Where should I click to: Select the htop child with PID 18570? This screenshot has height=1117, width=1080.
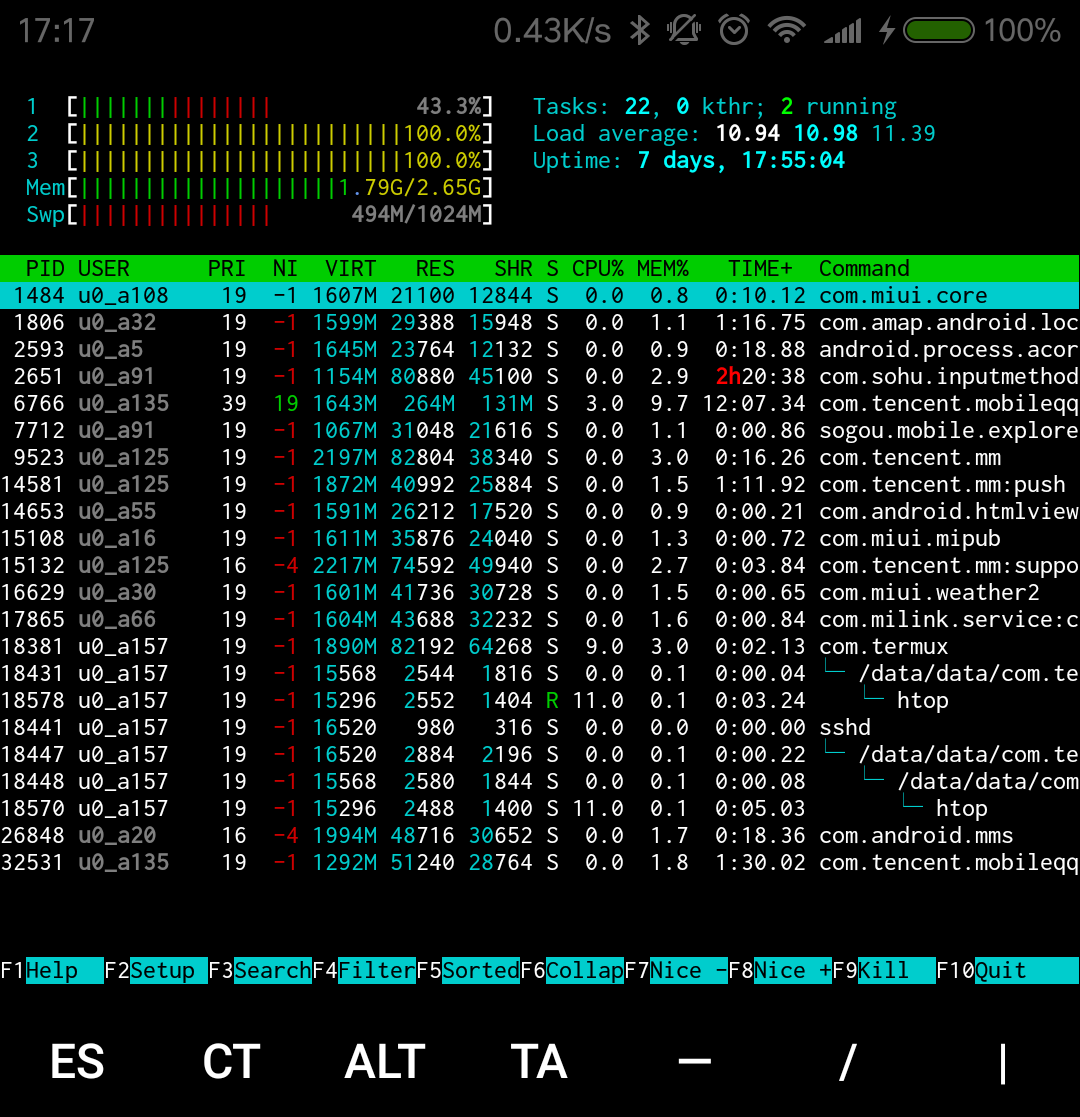pyautogui.click(x=540, y=809)
